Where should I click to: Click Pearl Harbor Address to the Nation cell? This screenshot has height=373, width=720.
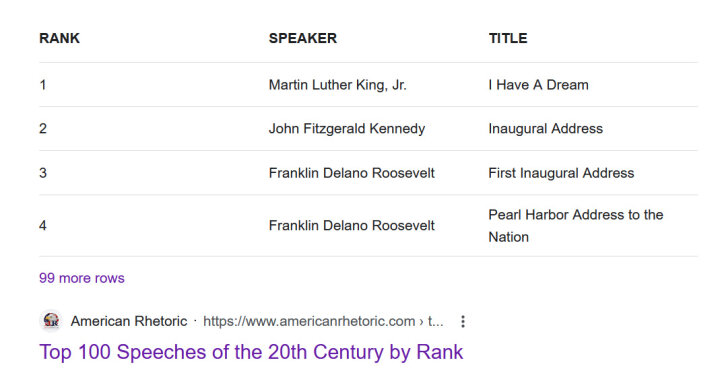tap(576, 226)
